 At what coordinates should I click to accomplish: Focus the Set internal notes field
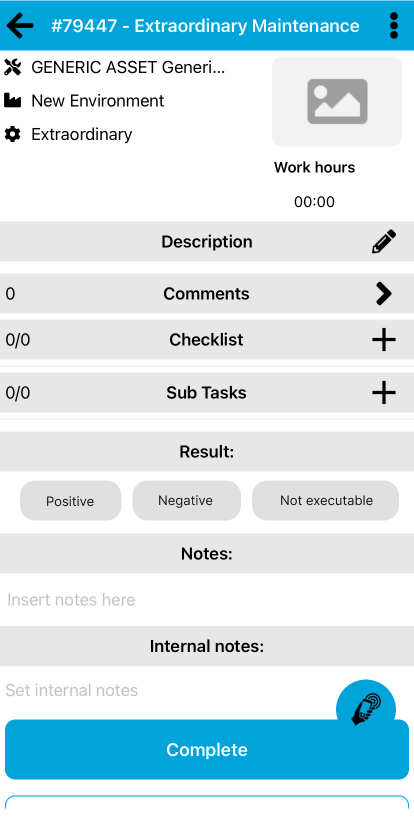click(168, 690)
